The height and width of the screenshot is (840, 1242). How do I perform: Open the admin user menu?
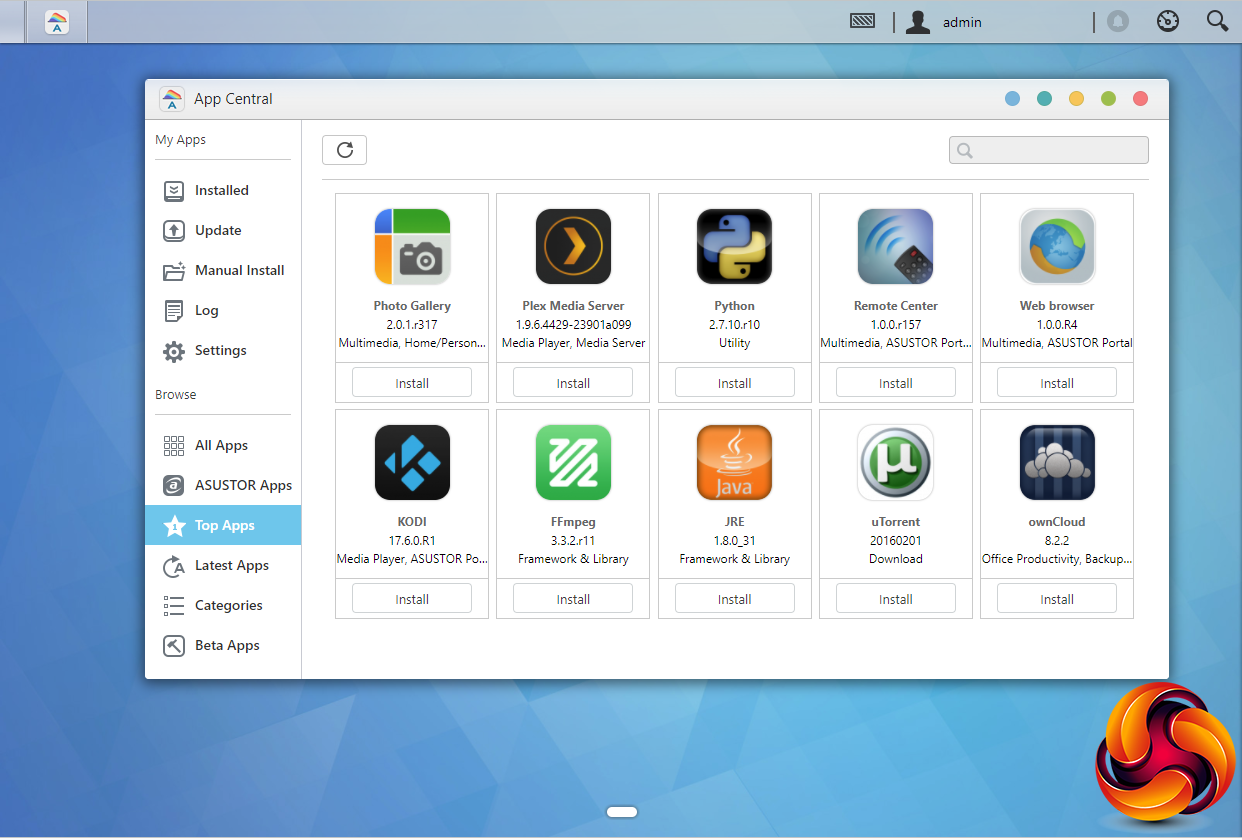click(943, 22)
